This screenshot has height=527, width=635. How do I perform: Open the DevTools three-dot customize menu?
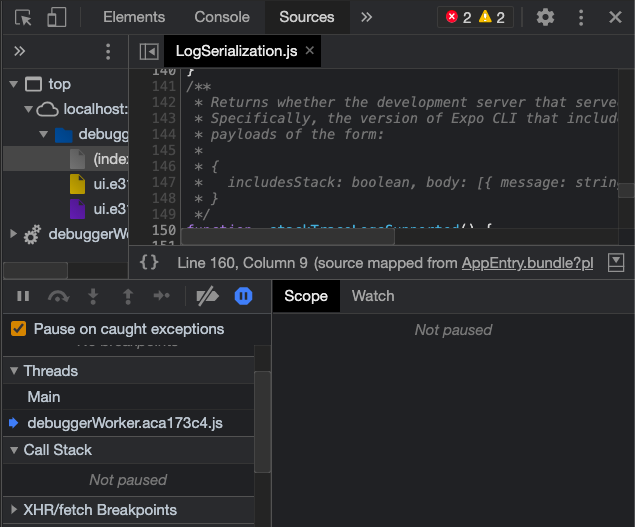tap(581, 17)
